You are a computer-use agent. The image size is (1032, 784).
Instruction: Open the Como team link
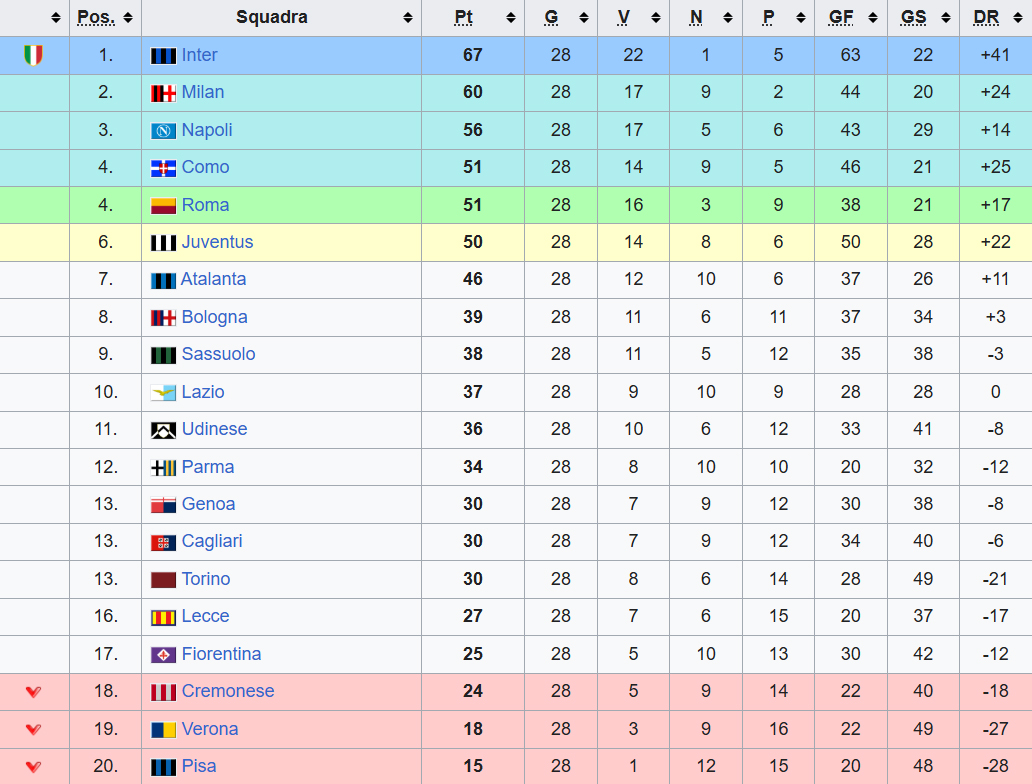pyautogui.click(x=205, y=167)
